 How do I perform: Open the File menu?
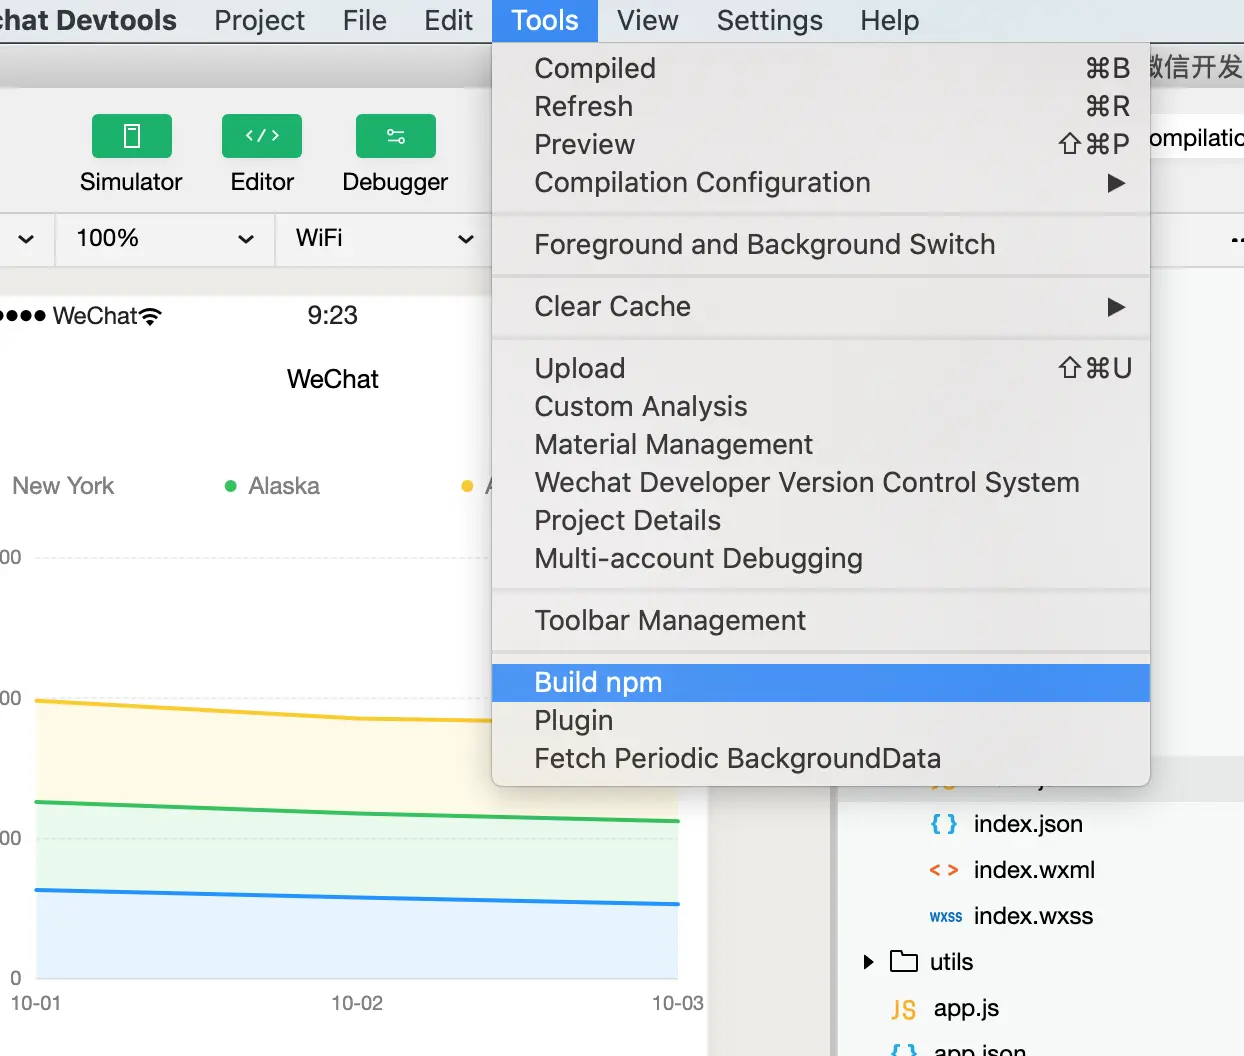364,21
